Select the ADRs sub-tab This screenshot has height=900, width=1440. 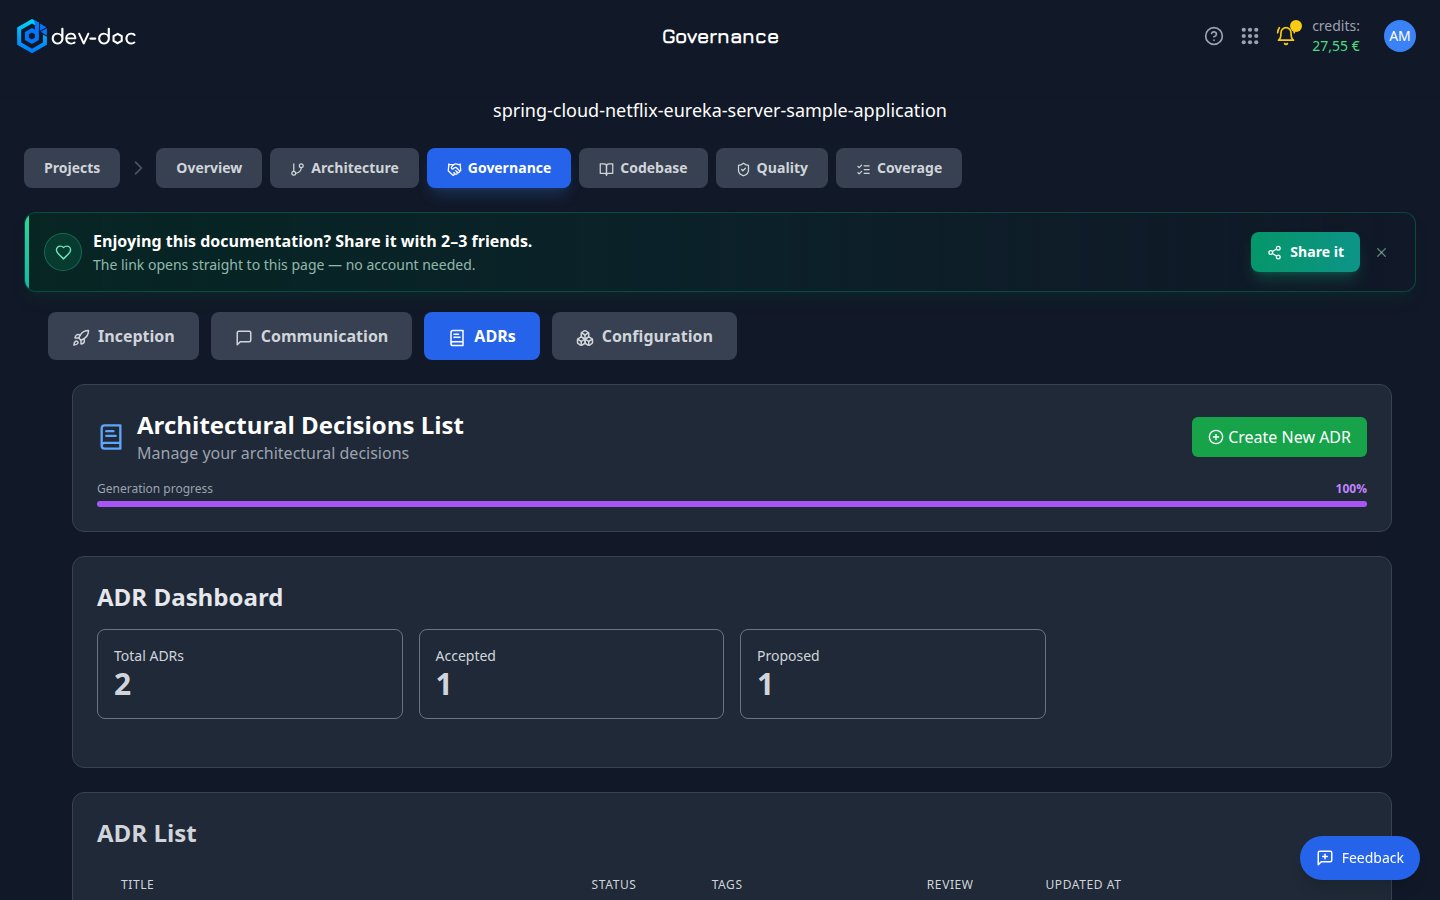pyautogui.click(x=482, y=336)
